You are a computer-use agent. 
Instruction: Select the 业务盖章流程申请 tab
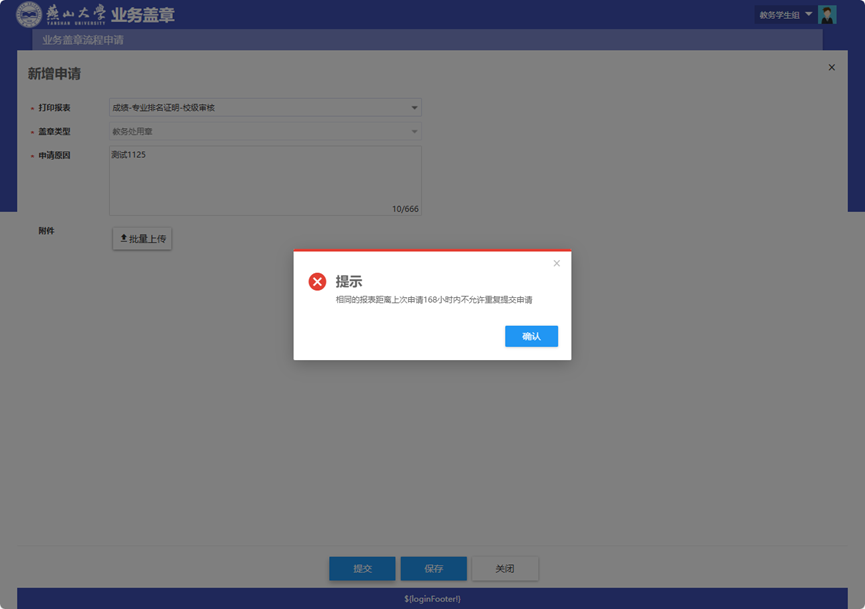pyautogui.click(x=83, y=41)
